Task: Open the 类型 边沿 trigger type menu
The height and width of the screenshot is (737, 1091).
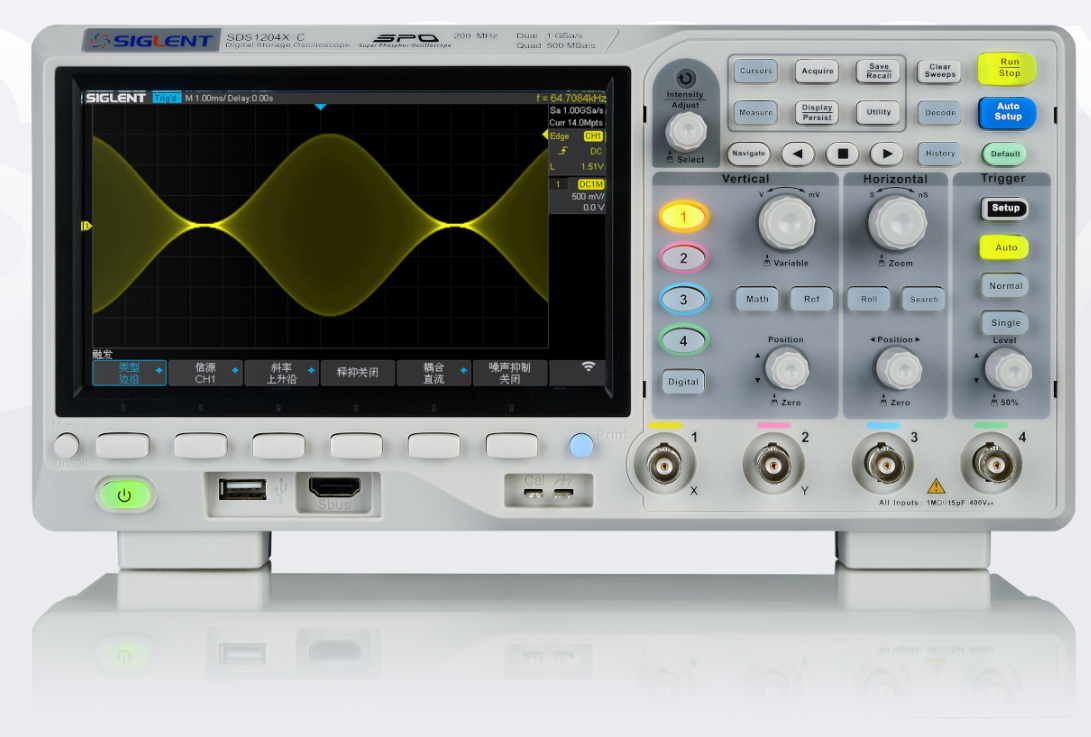Action: tap(129, 373)
